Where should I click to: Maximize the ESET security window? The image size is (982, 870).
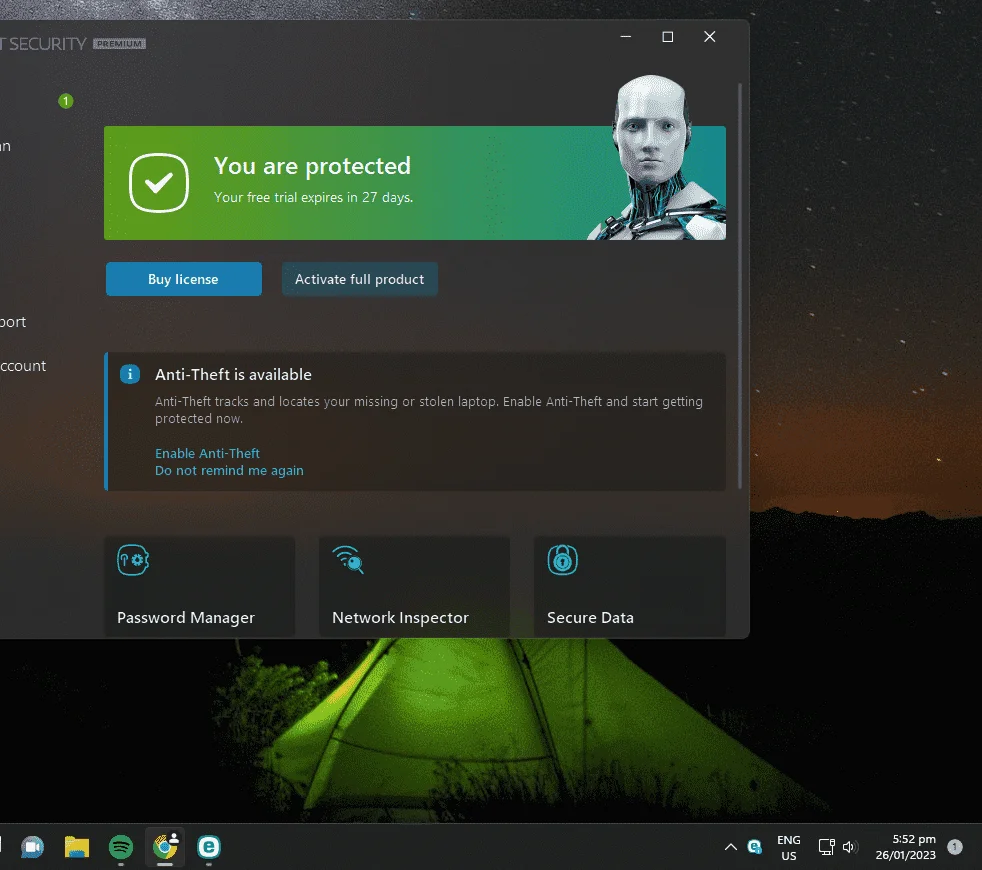click(668, 37)
